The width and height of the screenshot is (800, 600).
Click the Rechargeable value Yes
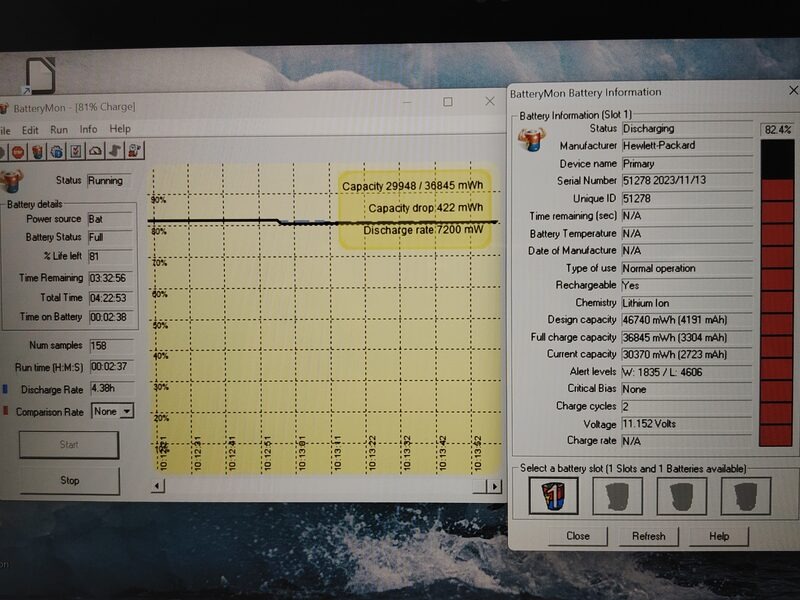(687, 286)
